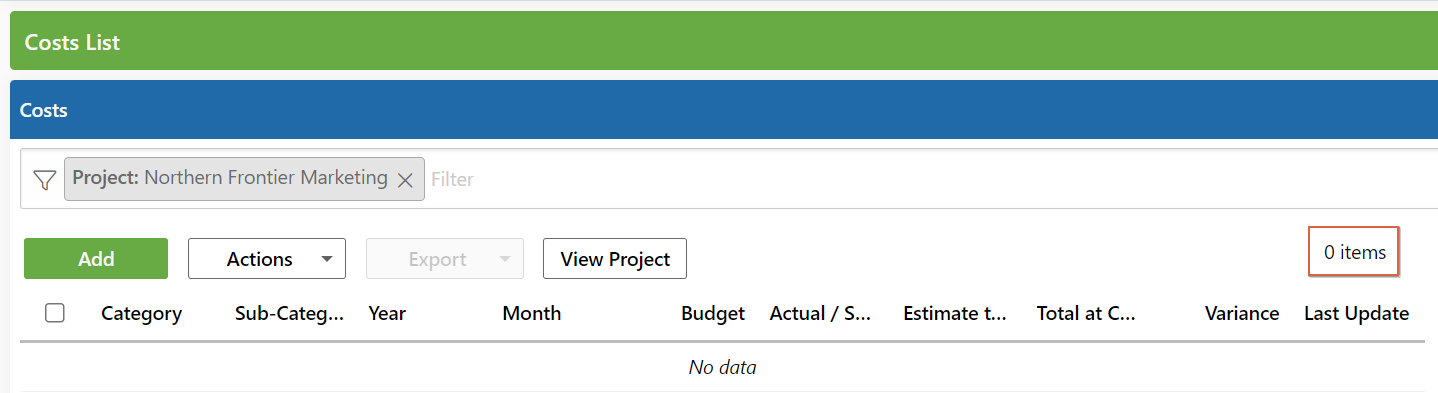1438x393 pixels.
Task: Sort by the Category column header
Action: [141, 313]
